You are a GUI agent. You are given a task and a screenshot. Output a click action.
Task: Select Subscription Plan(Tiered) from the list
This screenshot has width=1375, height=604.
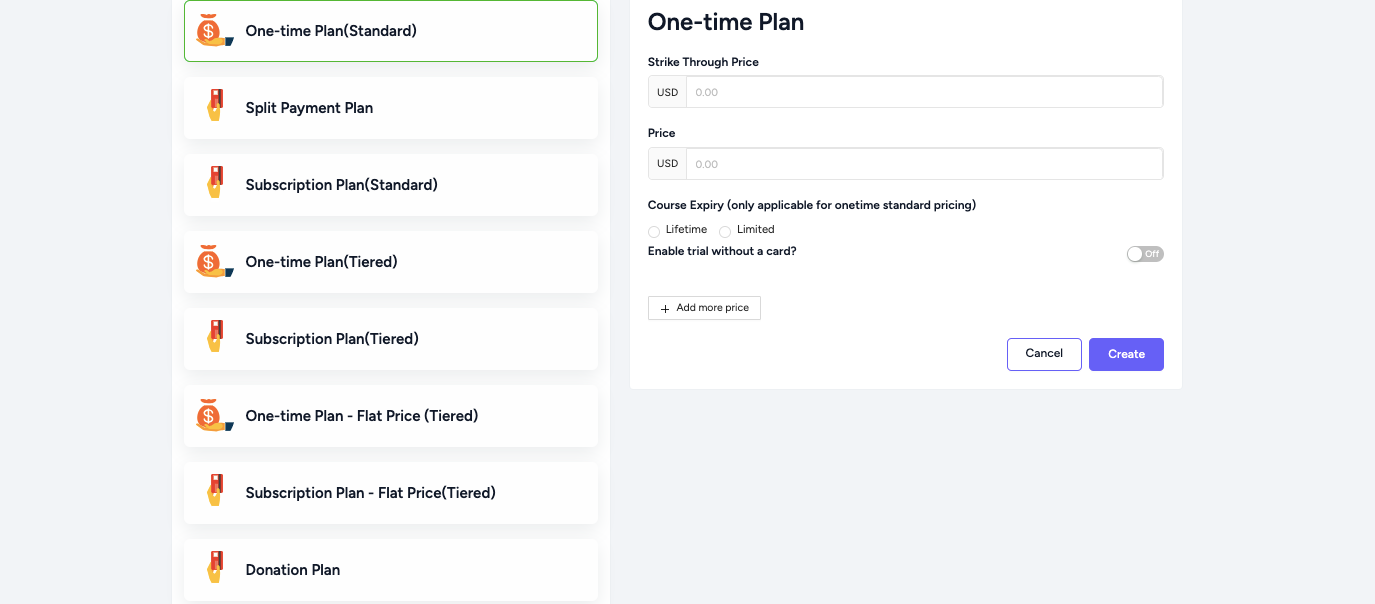[x=391, y=339]
